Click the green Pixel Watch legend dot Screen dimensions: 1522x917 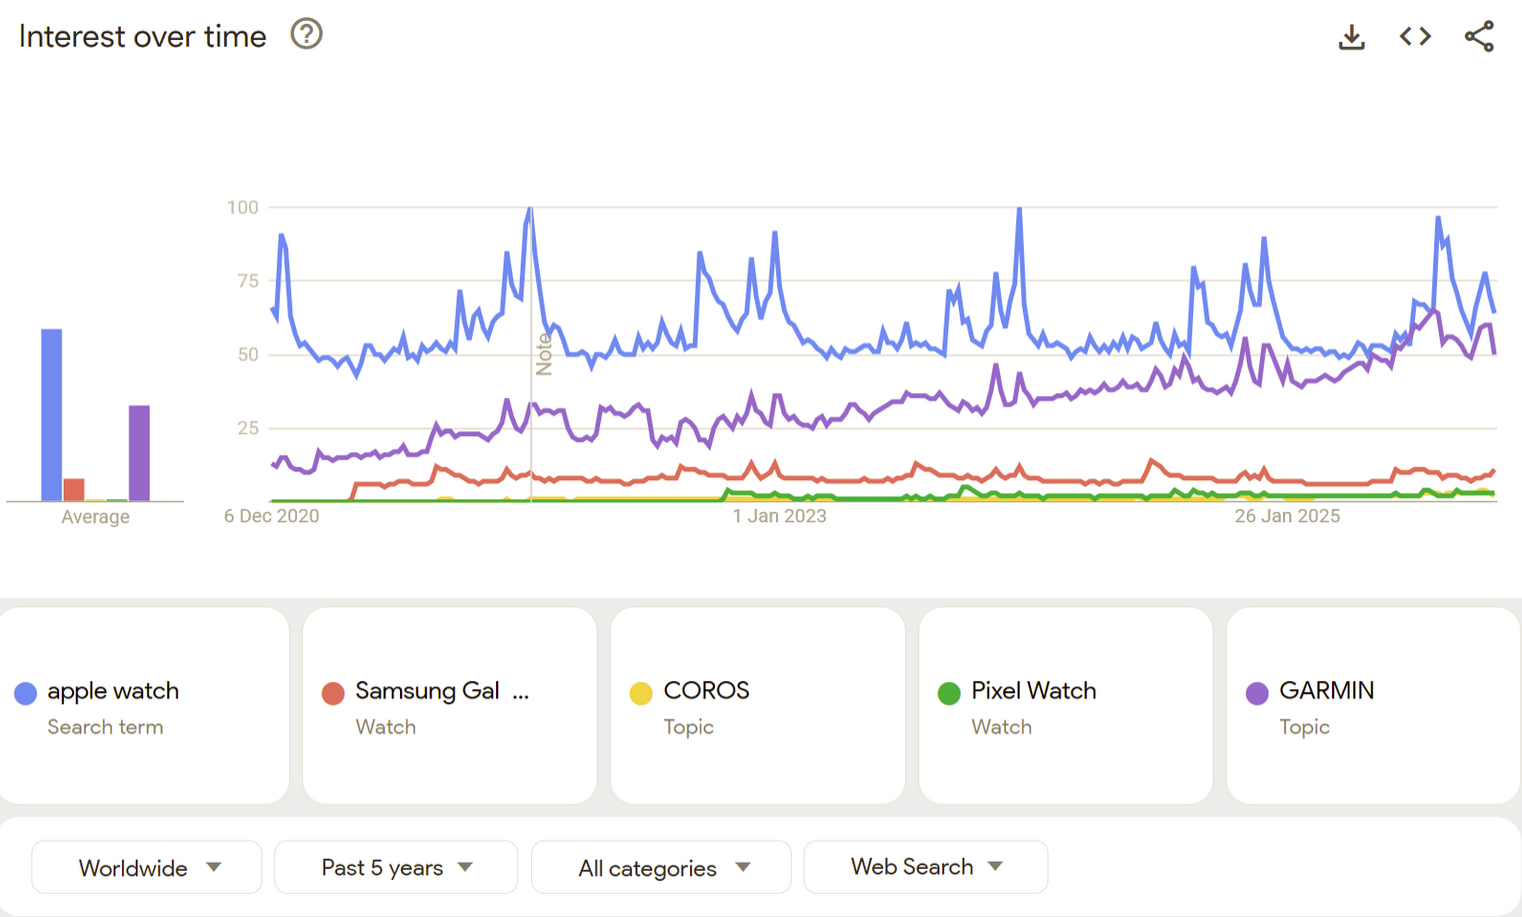coord(948,692)
